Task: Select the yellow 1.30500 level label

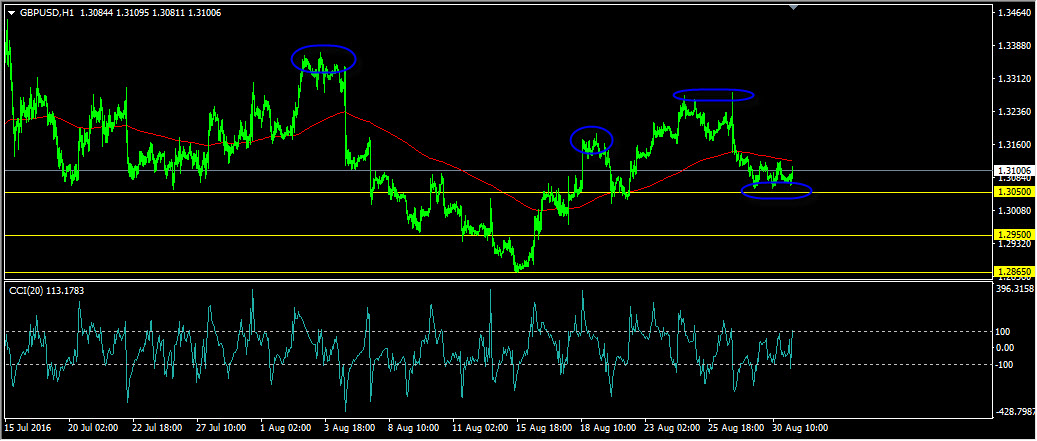Action: [1013, 192]
